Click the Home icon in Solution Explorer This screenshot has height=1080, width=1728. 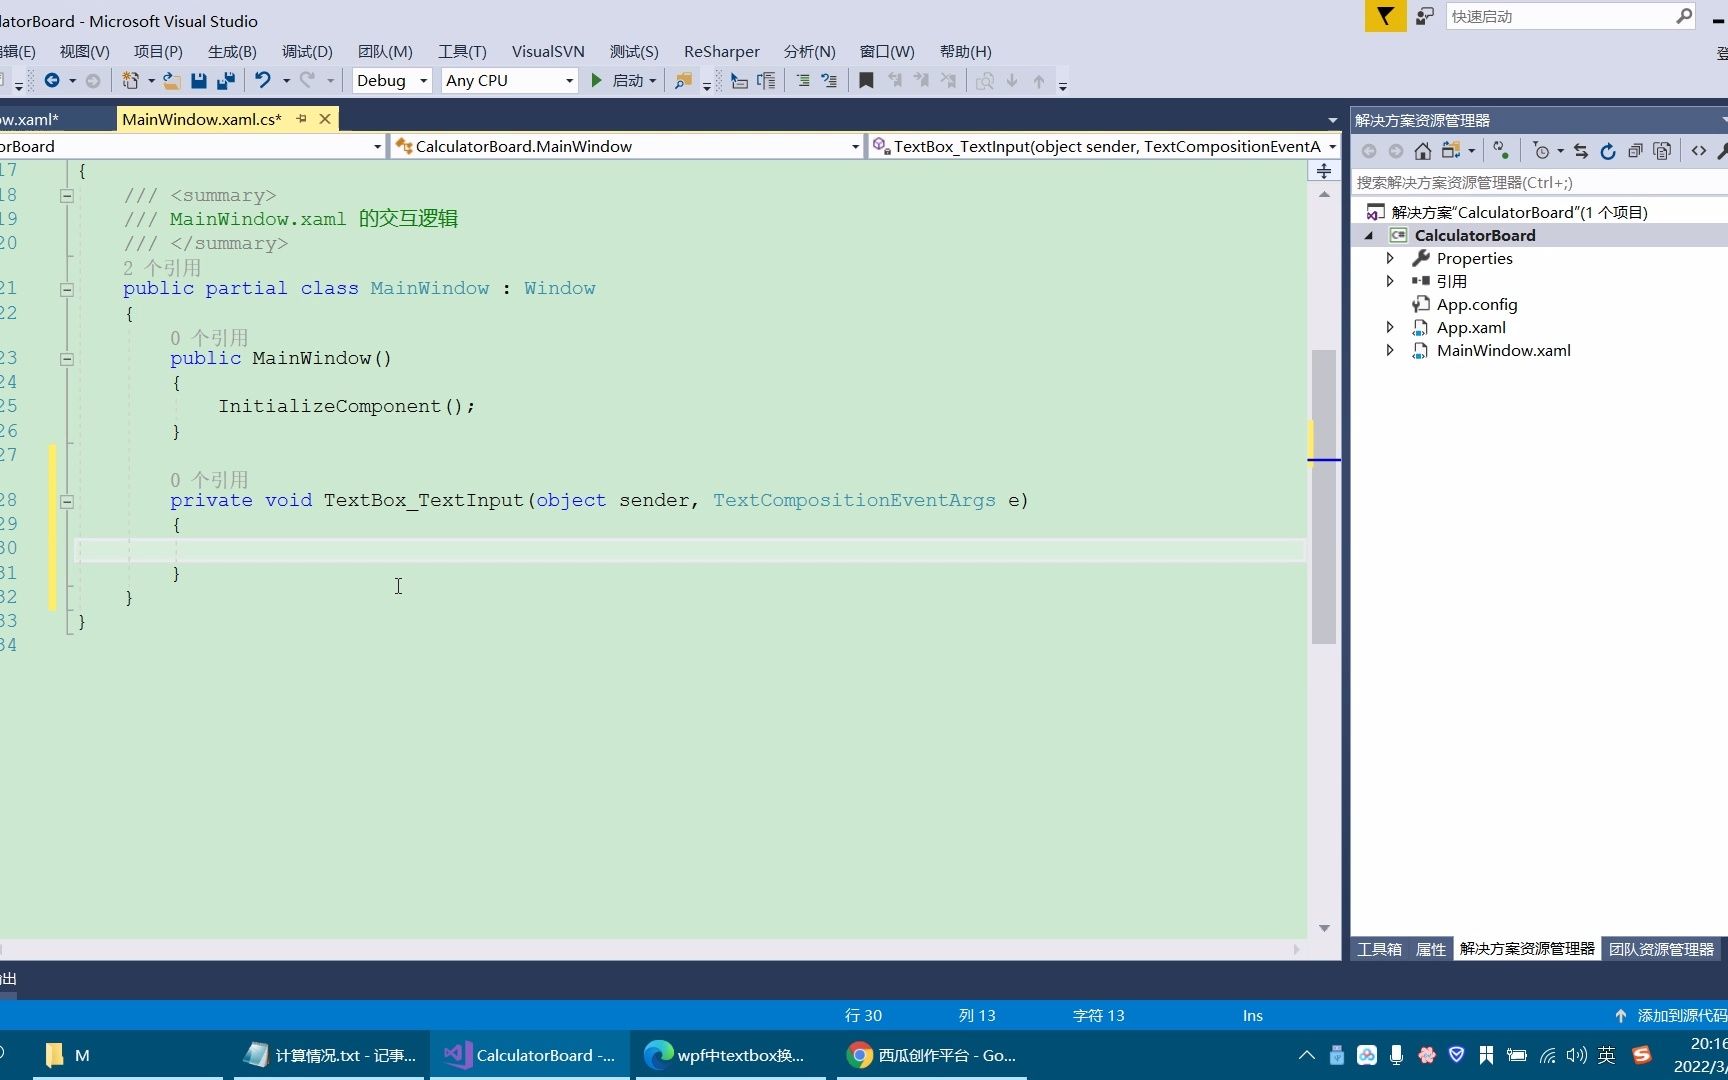1422,151
